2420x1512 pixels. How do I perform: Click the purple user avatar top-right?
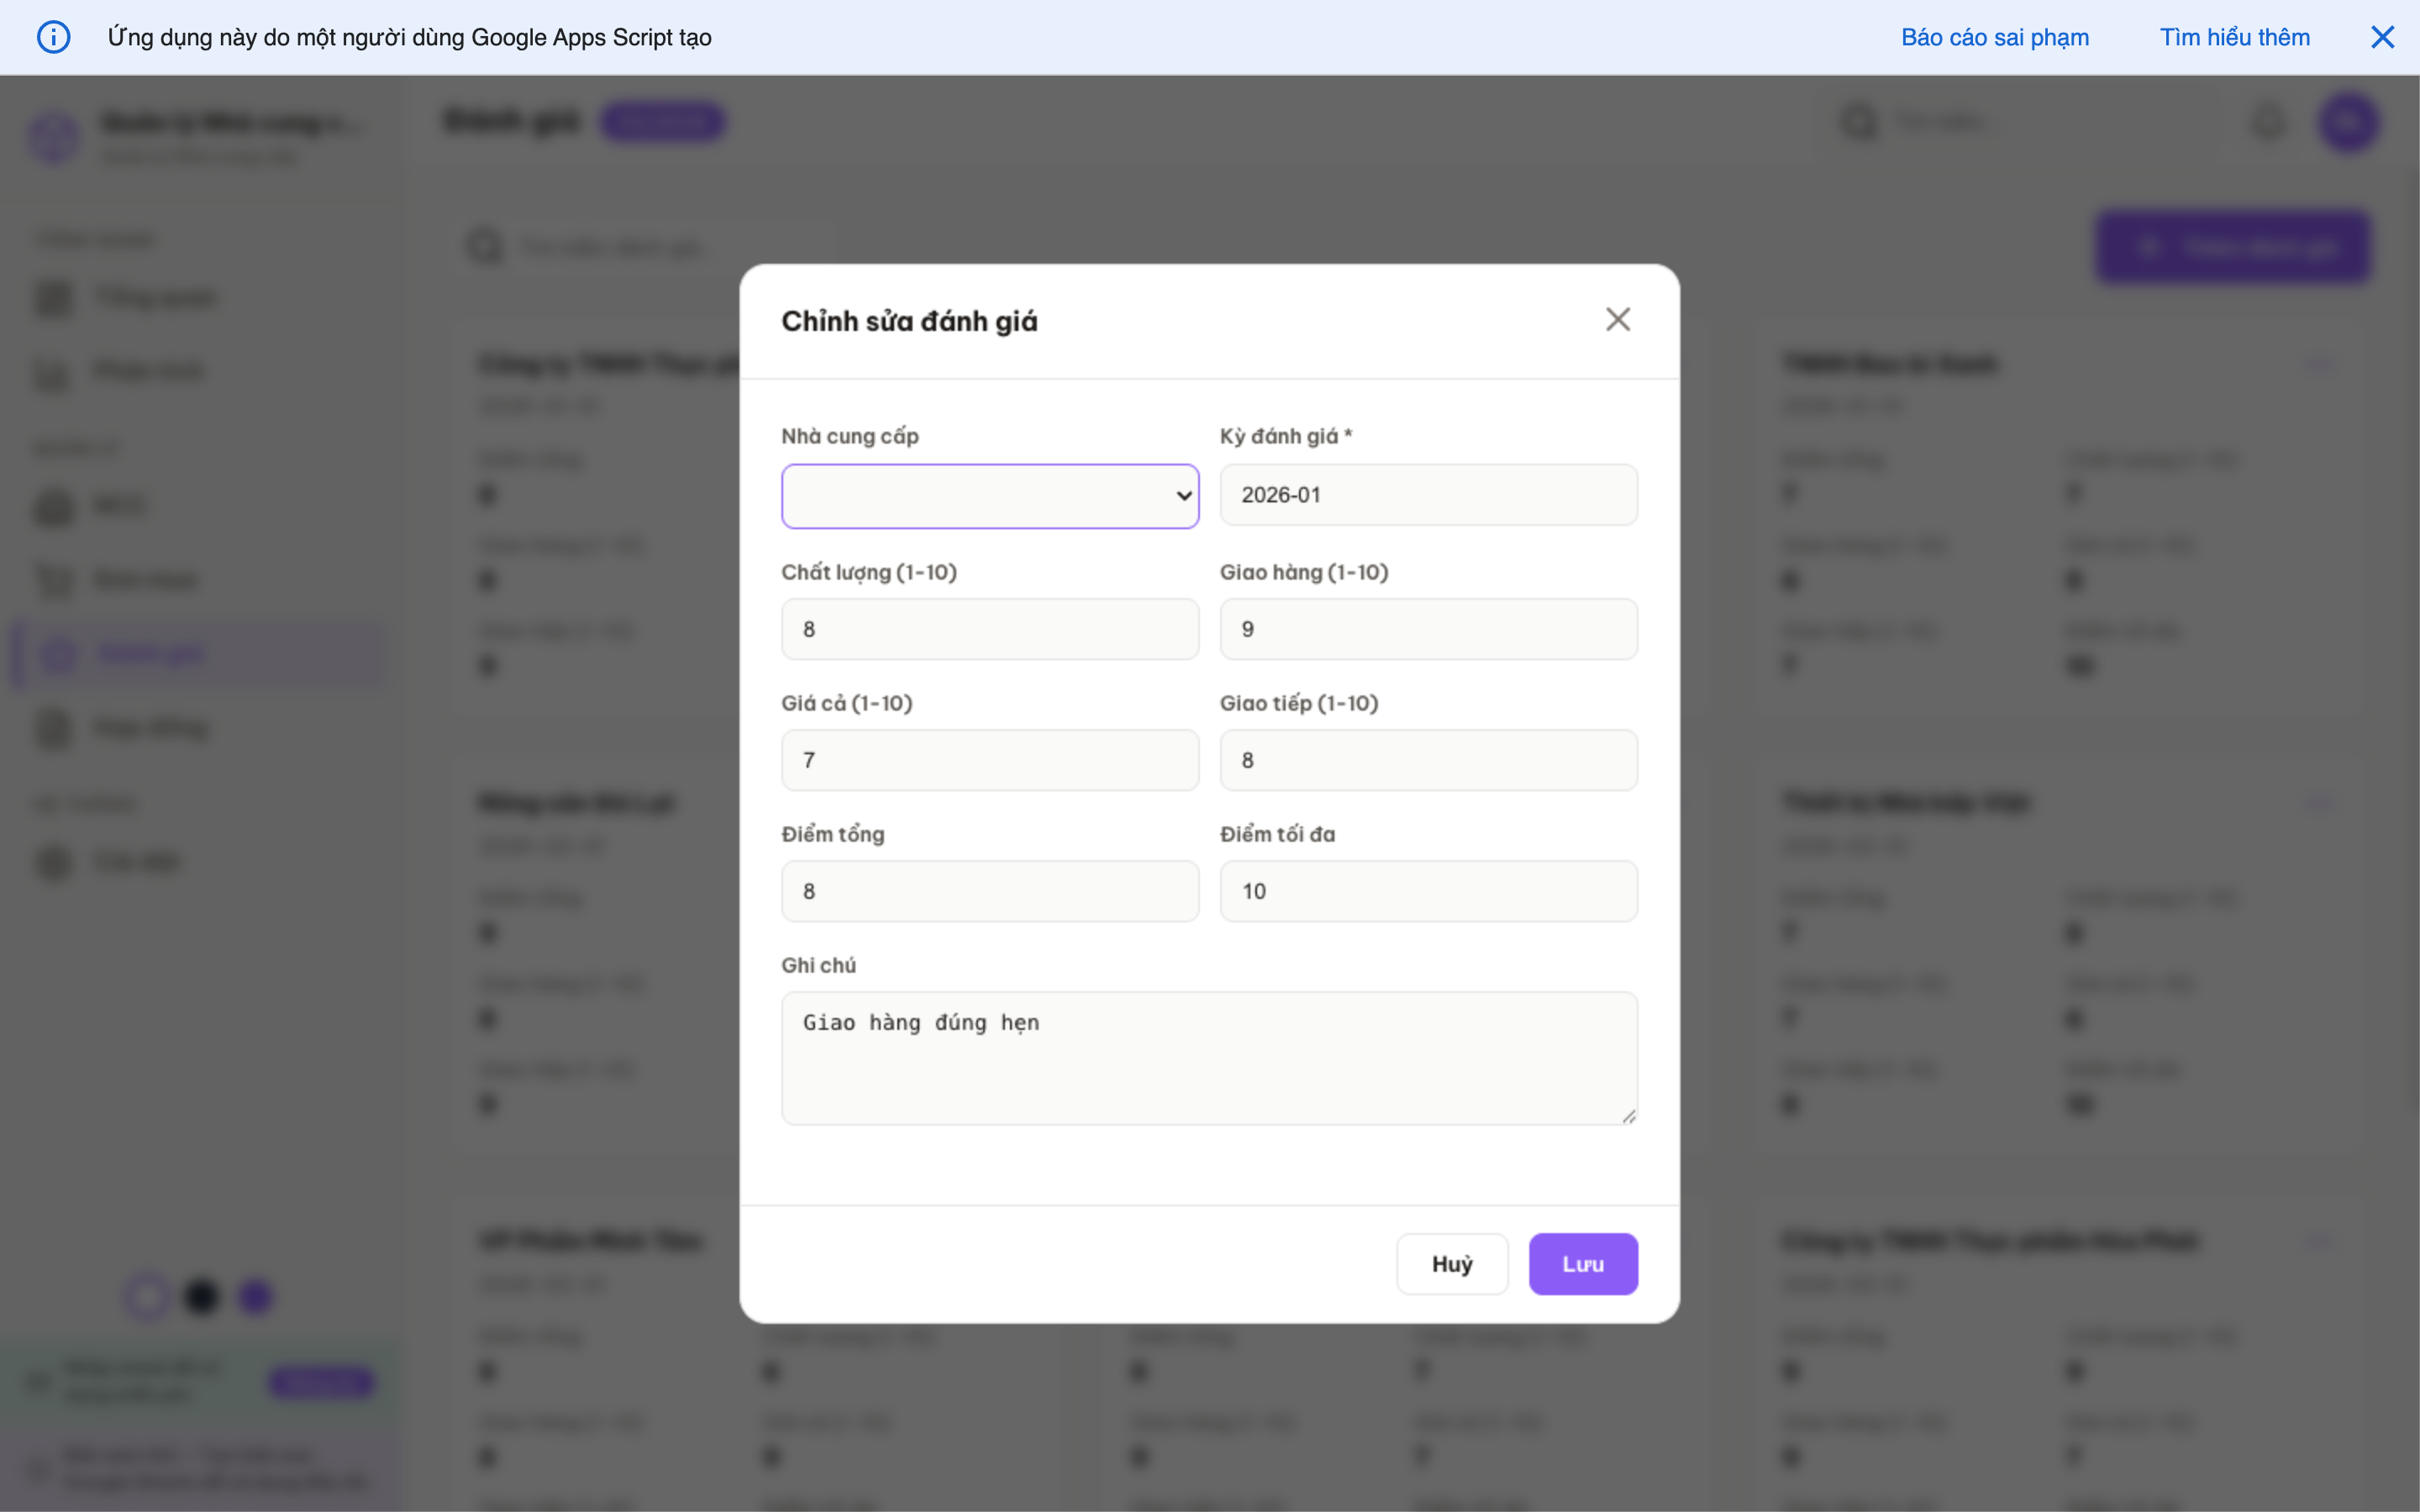[x=2348, y=122]
